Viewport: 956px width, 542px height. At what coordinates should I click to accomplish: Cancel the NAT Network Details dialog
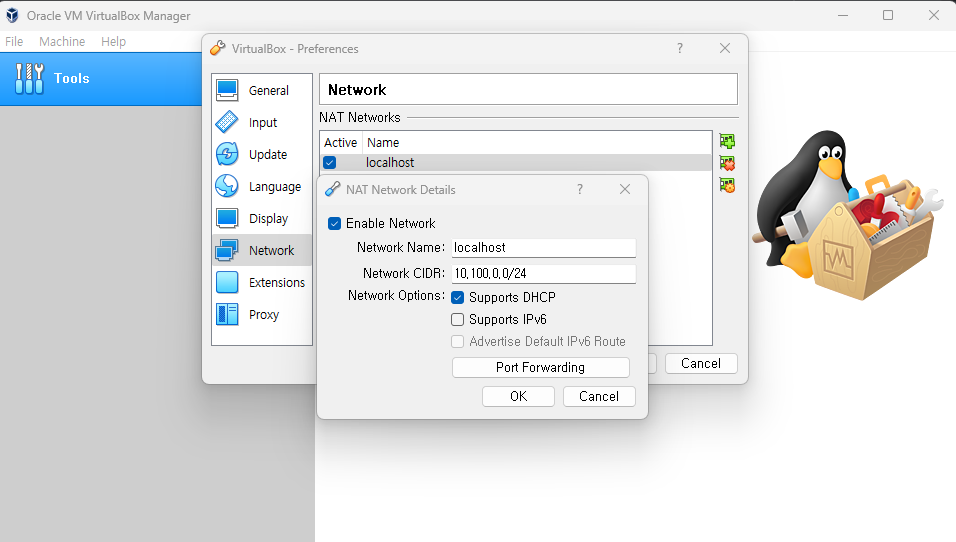pyautogui.click(x=599, y=396)
